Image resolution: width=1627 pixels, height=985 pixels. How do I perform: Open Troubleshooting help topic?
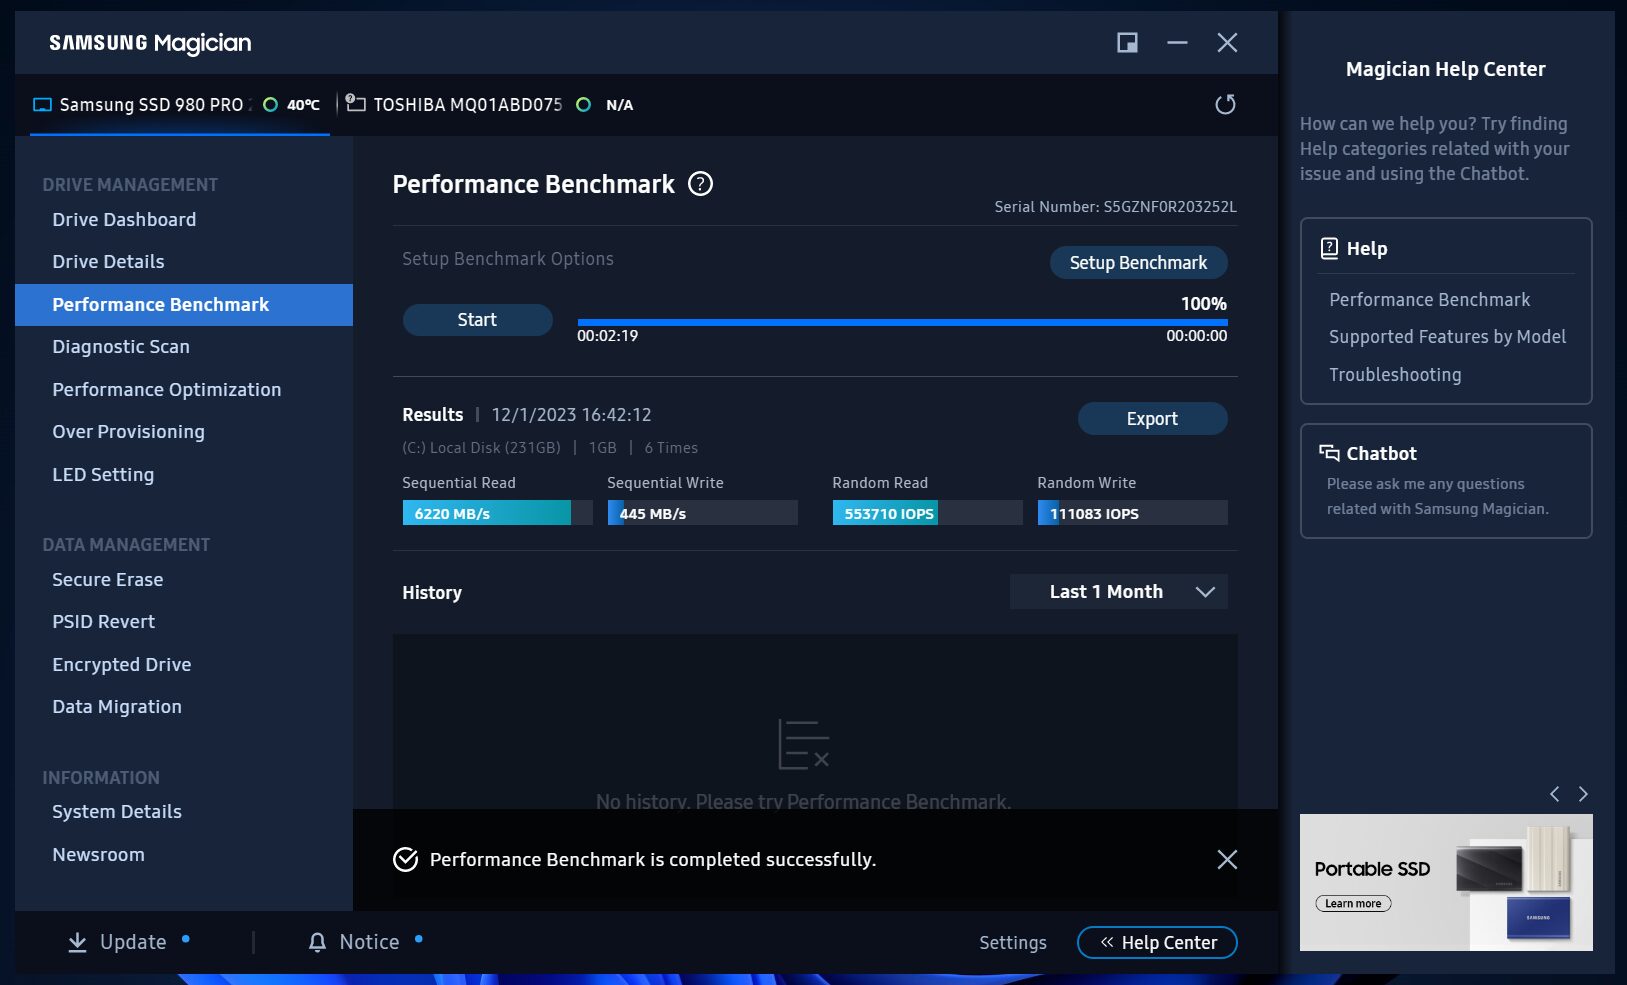click(1395, 375)
